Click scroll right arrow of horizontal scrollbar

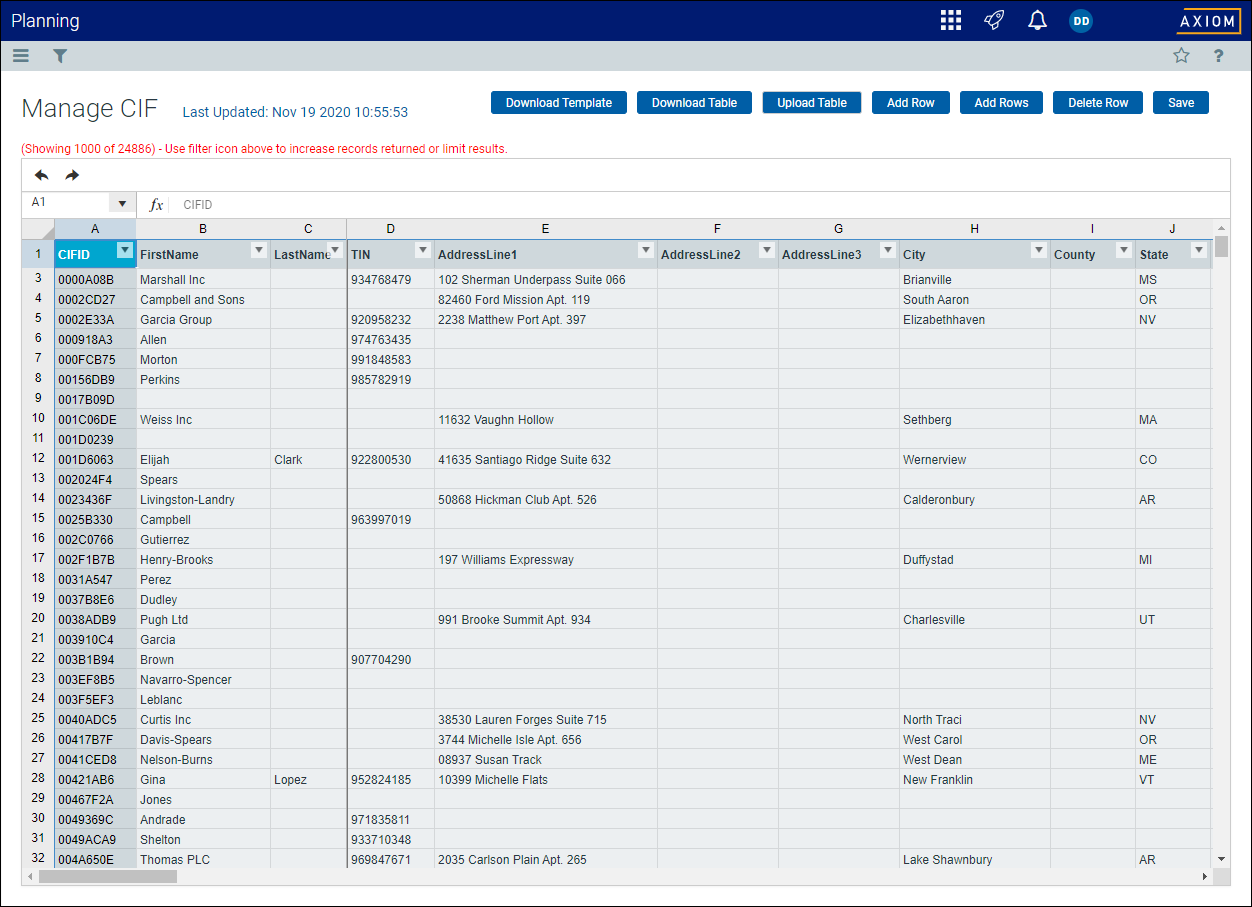(1205, 876)
